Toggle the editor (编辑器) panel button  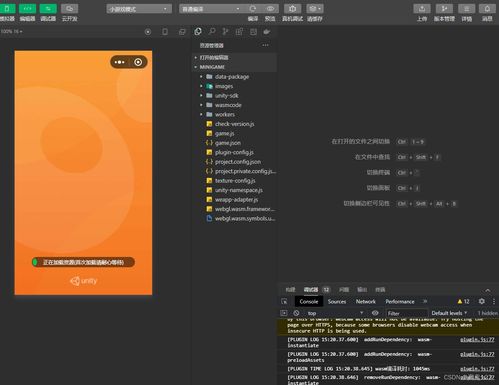point(28,9)
